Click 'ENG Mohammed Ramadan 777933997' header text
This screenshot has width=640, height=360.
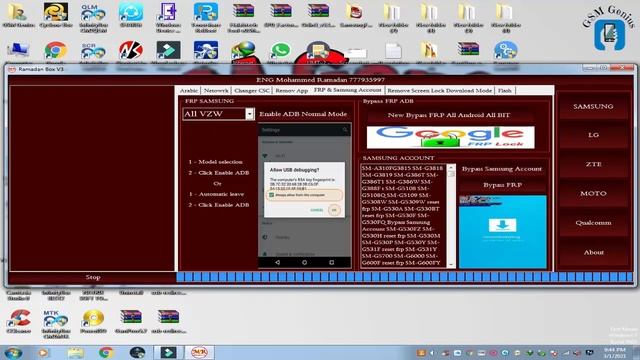tap(320, 80)
